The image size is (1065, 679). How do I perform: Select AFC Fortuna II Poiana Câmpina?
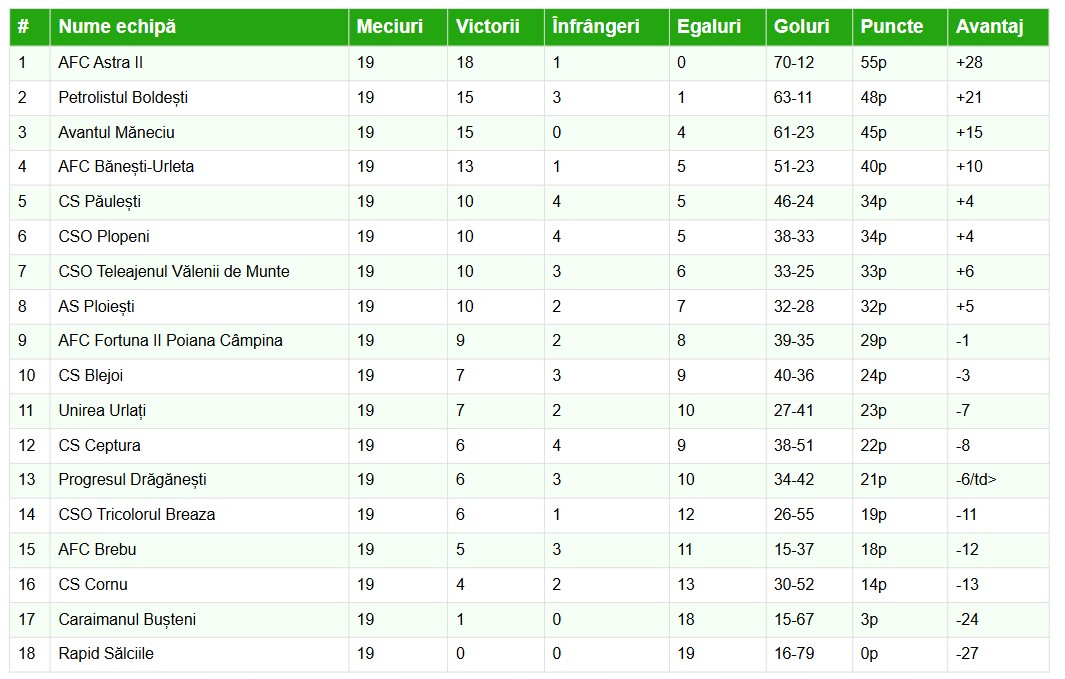pyautogui.click(x=170, y=341)
